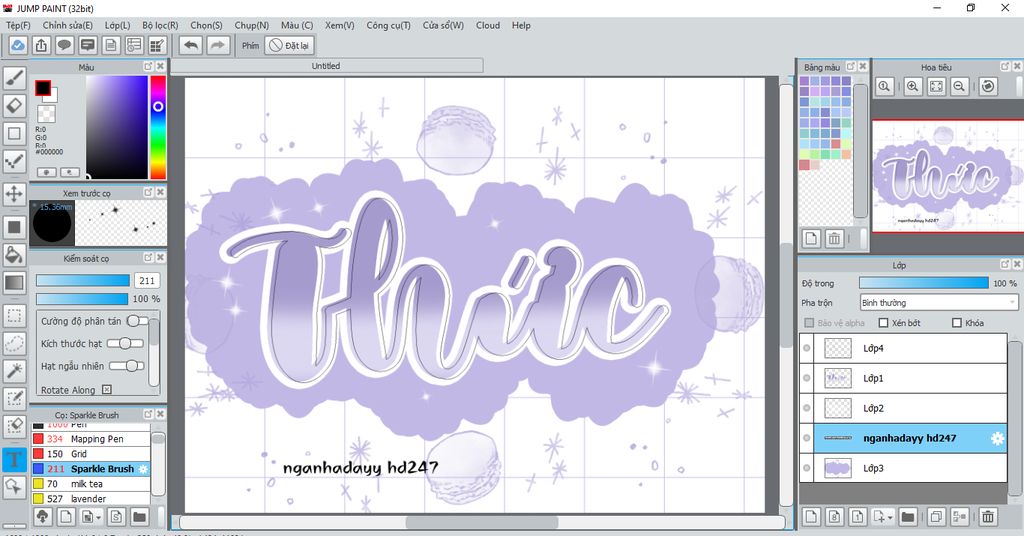Enable the Xén bớt checkbox
1024x536 pixels.
coord(884,323)
